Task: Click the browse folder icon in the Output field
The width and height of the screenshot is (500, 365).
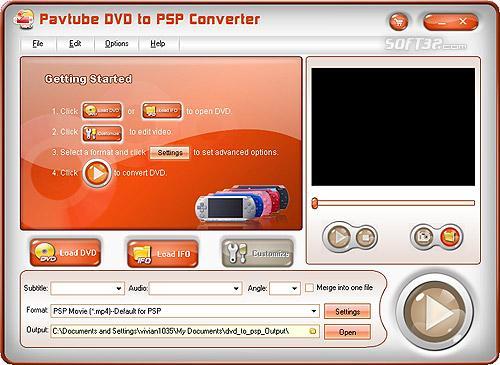Action: pyautogui.click(x=312, y=331)
